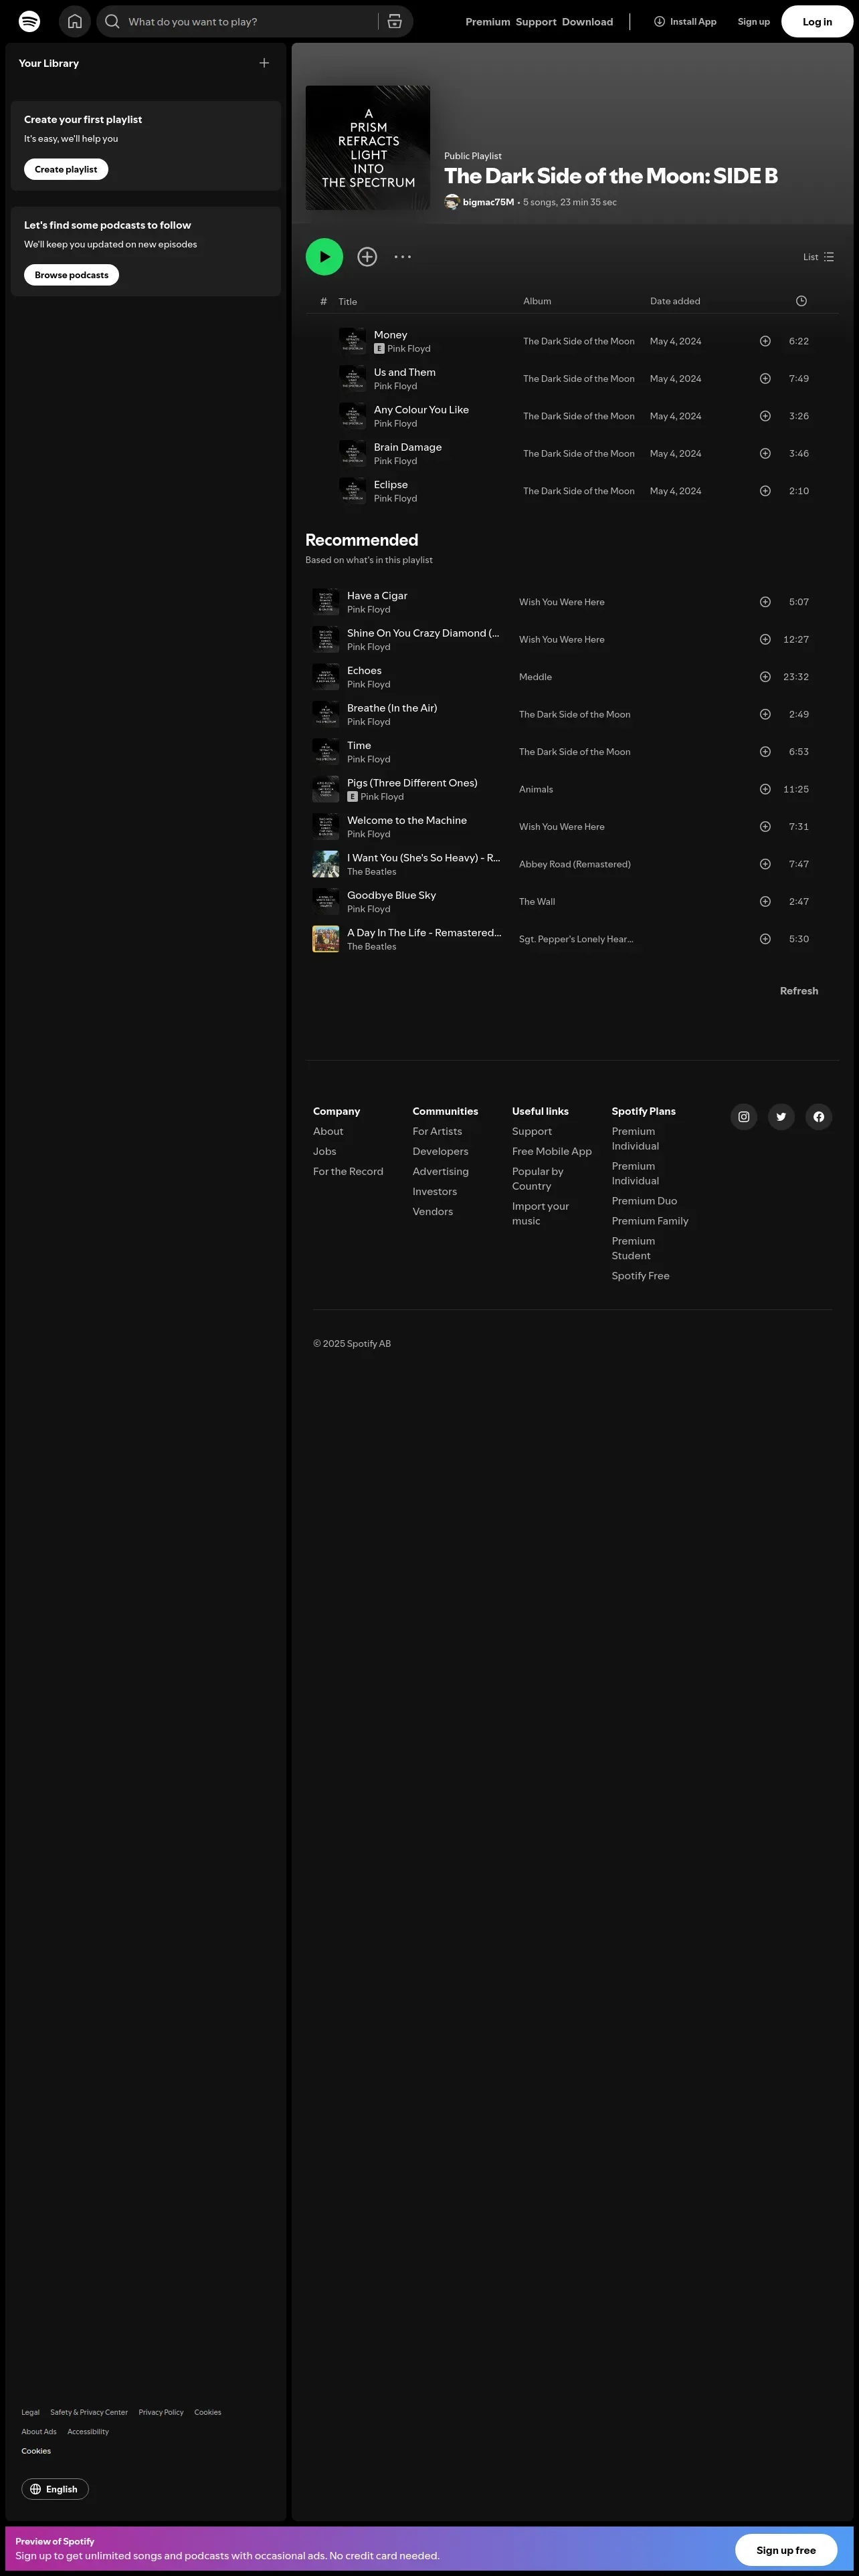Add Echoes plus icon

pyautogui.click(x=765, y=677)
